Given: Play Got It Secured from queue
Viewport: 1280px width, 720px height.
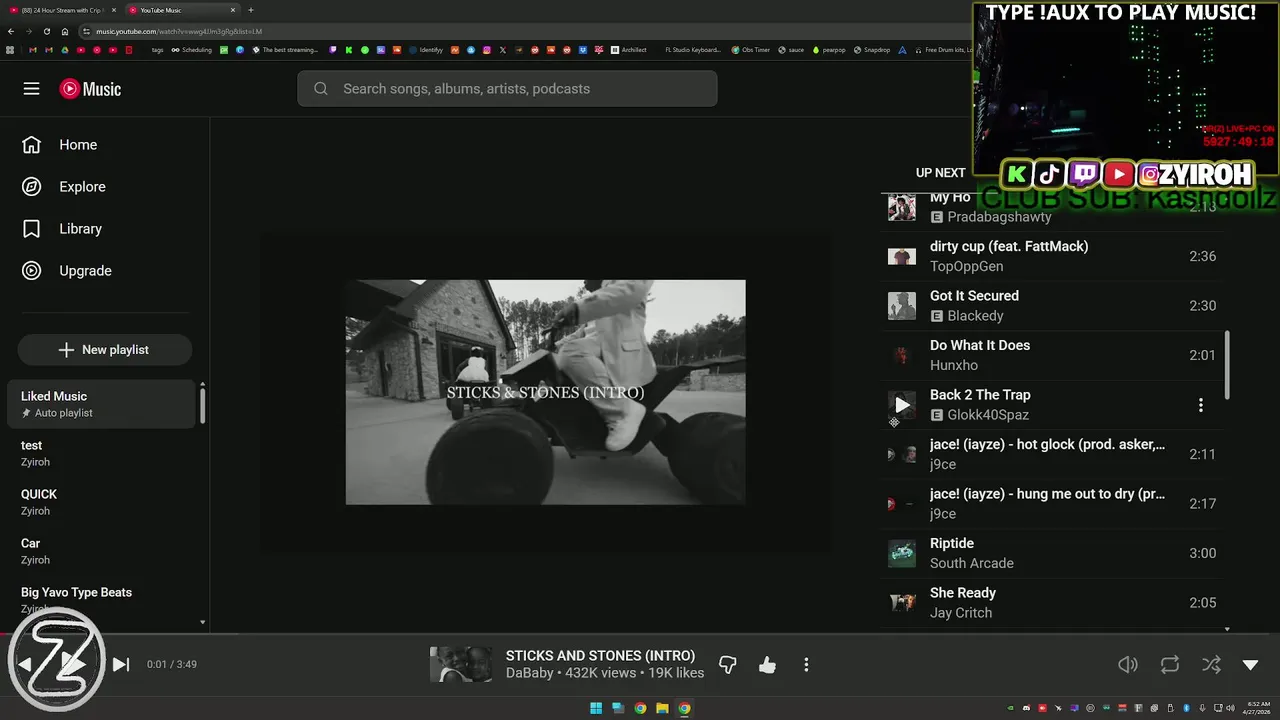Looking at the screenshot, I should click(1053, 306).
